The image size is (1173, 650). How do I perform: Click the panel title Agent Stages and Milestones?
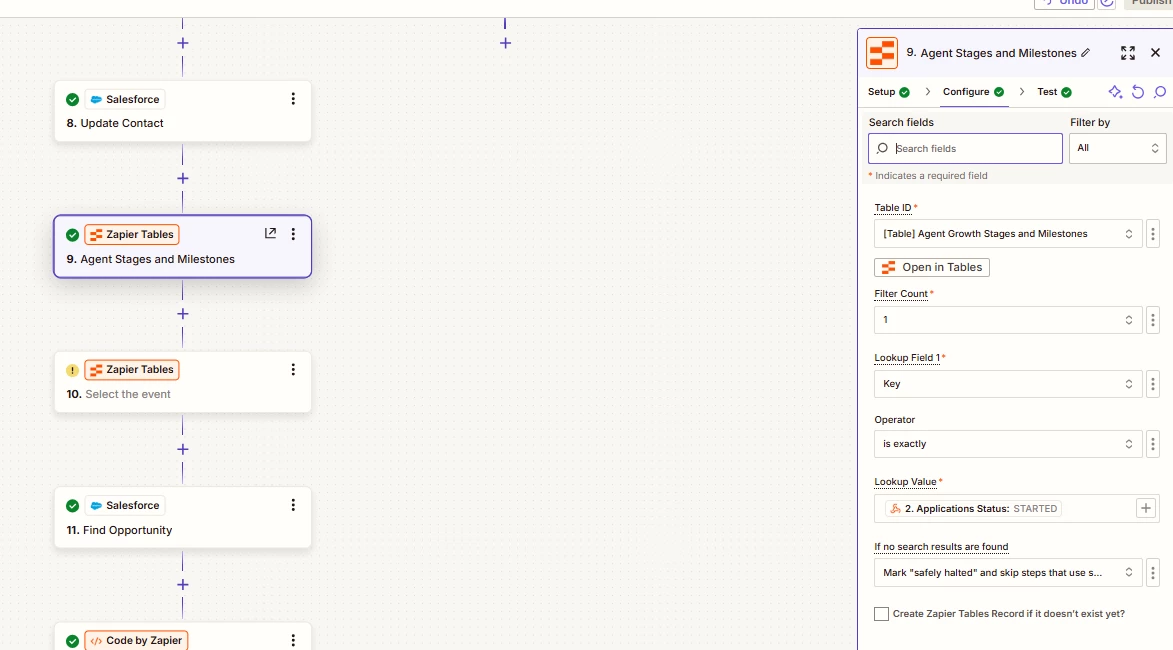coord(998,53)
